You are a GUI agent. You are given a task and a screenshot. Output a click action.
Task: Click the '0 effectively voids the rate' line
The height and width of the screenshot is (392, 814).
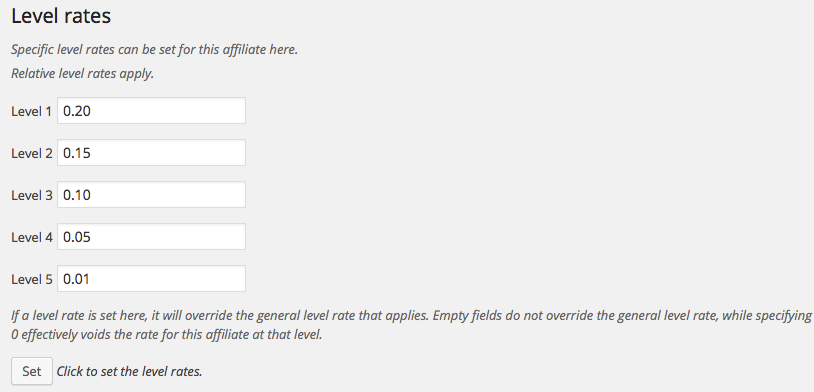[x=167, y=335]
